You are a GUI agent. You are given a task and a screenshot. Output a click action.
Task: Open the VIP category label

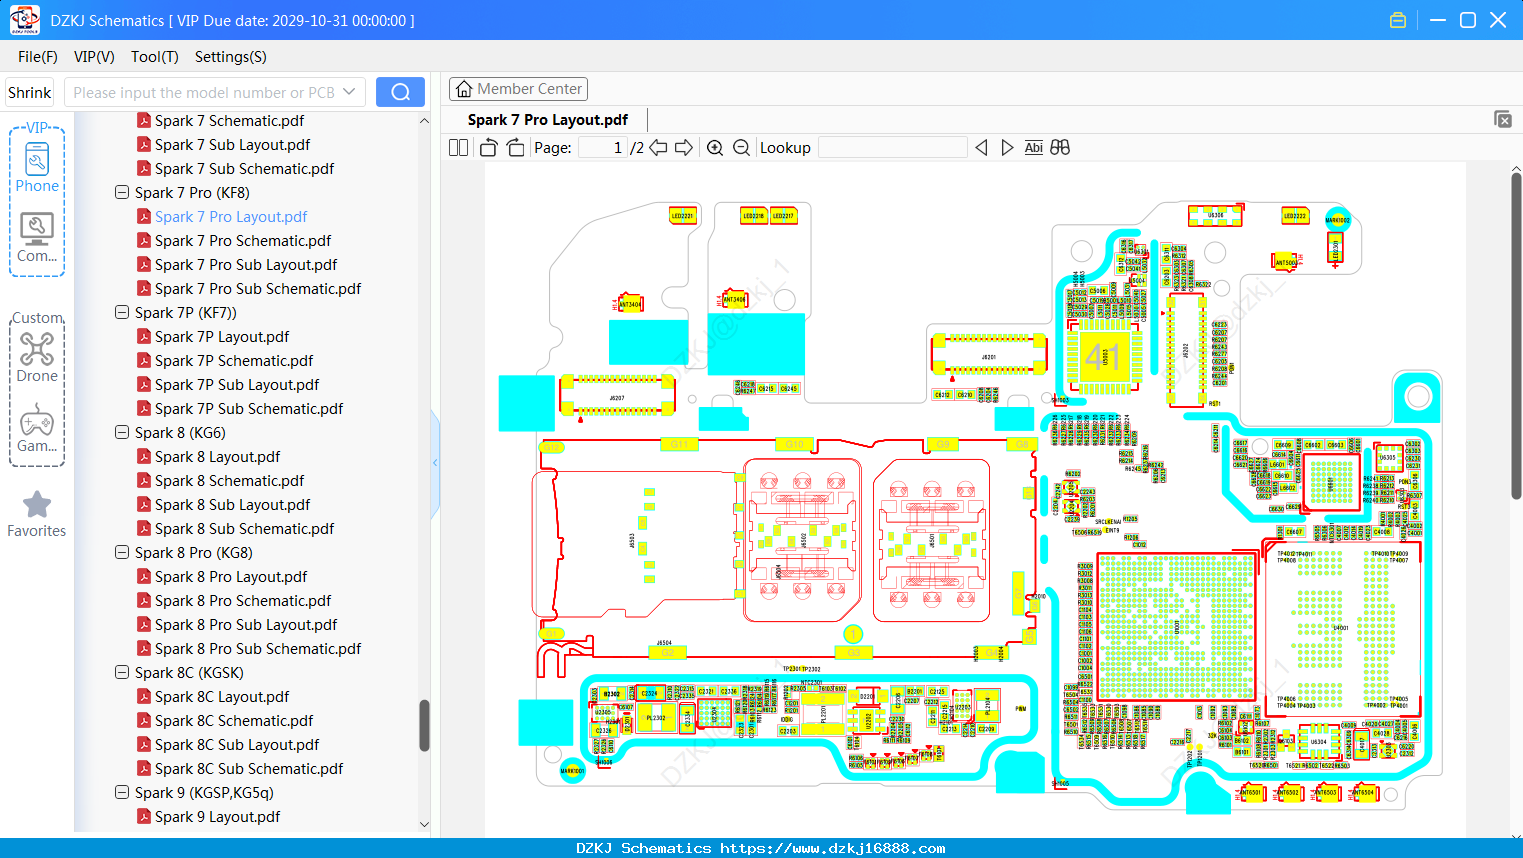(37, 128)
